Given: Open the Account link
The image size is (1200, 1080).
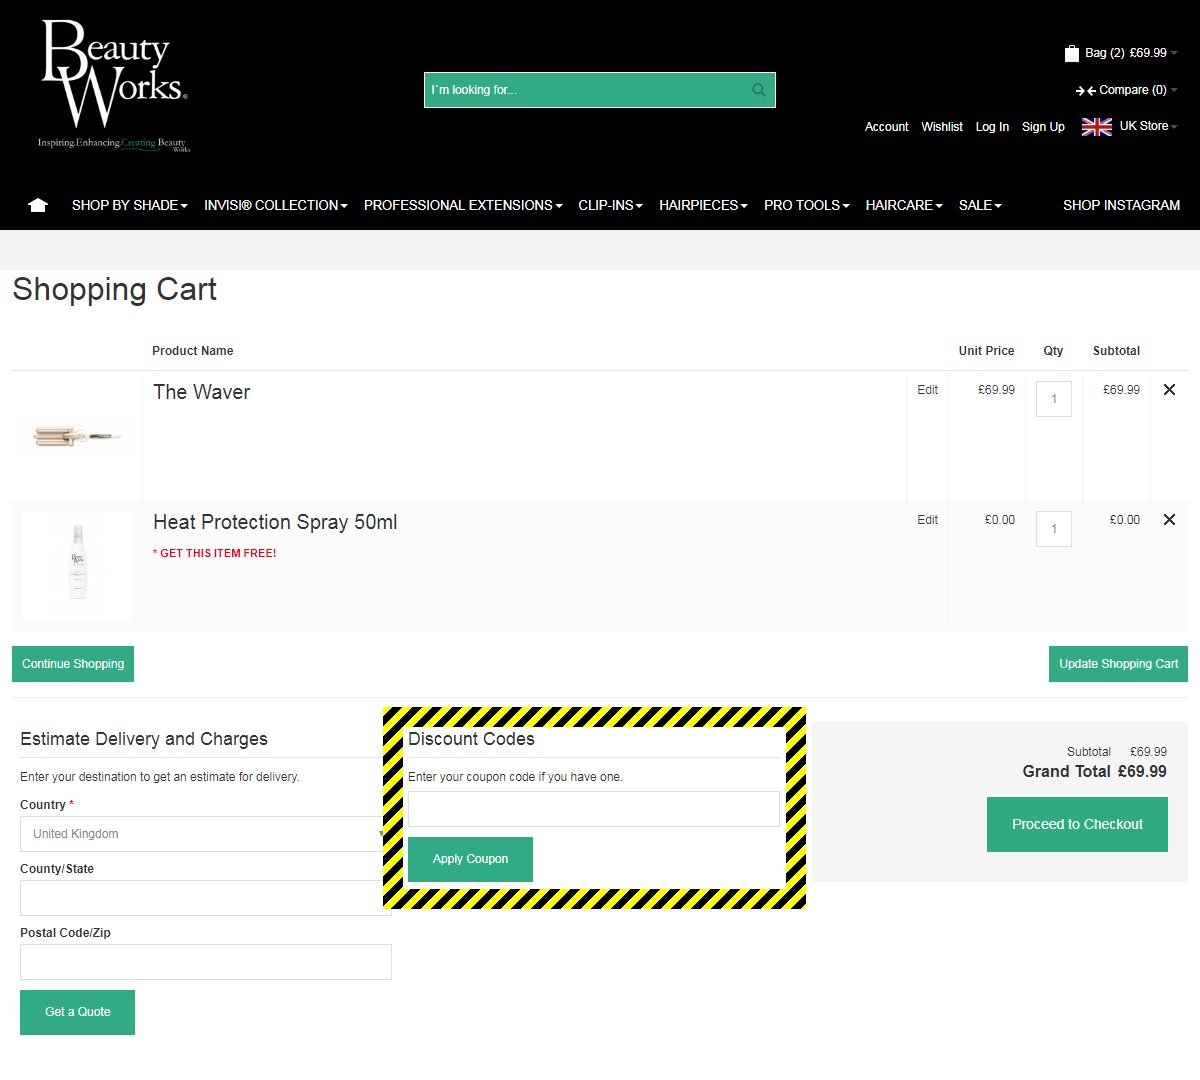Looking at the screenshot, I should pyautogui.click(x=886, y=127).
